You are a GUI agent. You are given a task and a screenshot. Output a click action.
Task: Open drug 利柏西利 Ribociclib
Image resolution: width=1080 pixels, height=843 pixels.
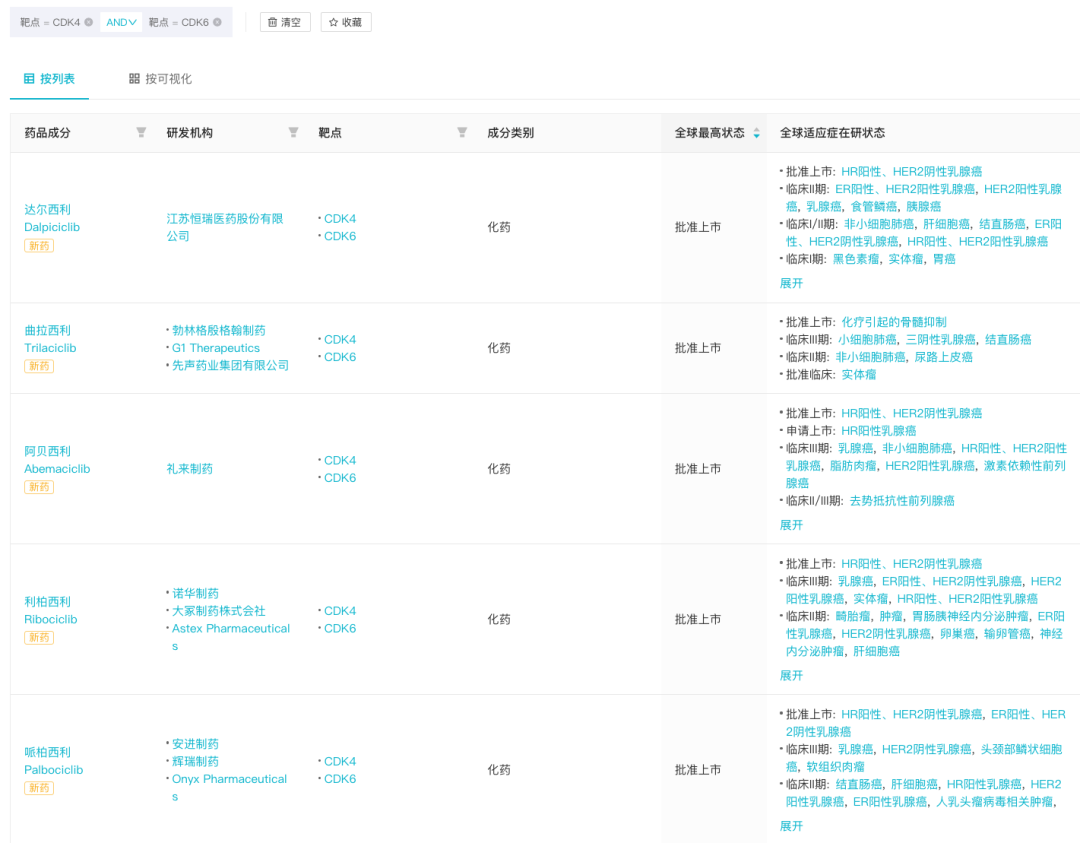click(x=51, y=610)
